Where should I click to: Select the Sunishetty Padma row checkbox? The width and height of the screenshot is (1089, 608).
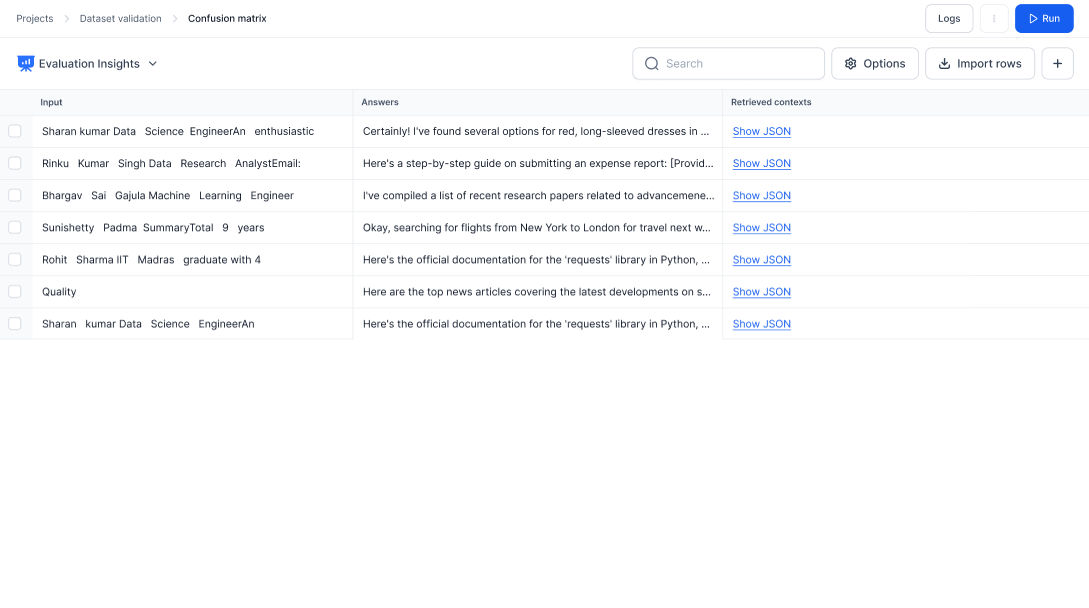(15, 227)
